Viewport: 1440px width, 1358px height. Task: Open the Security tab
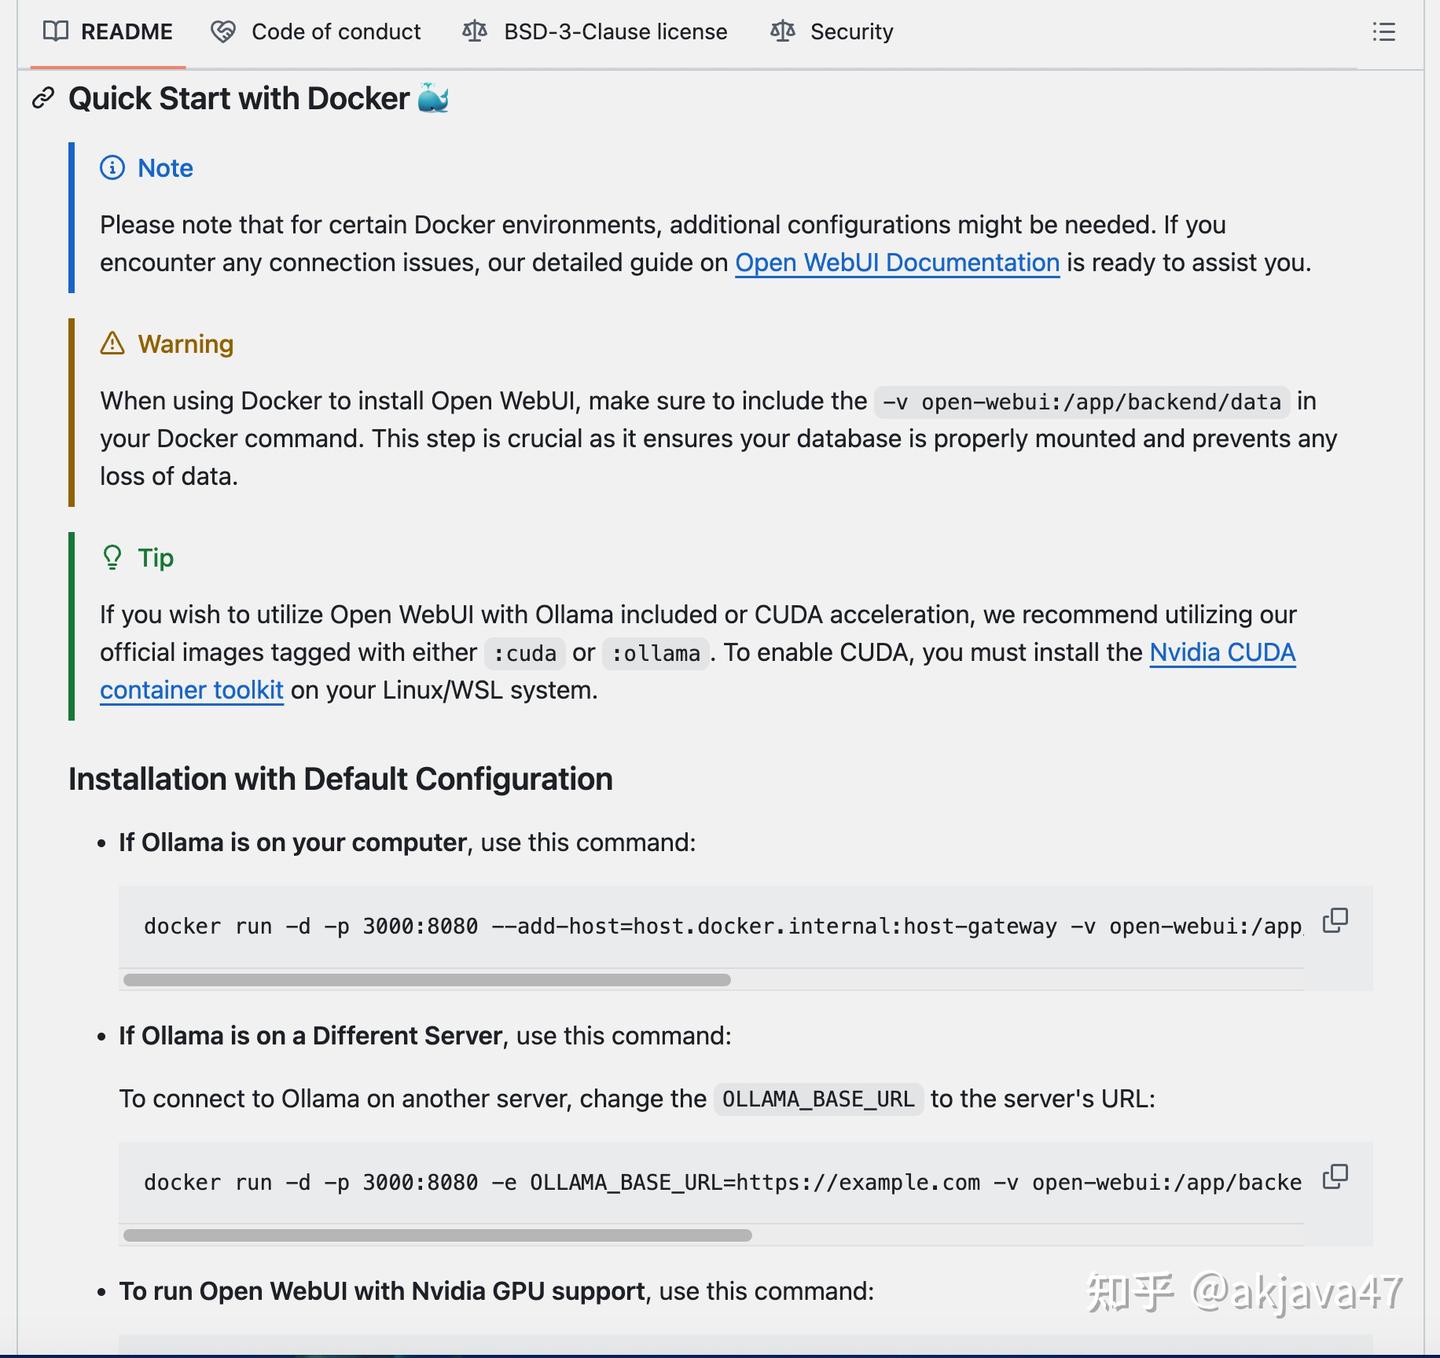pyautogui.click(x=851, y=32)
